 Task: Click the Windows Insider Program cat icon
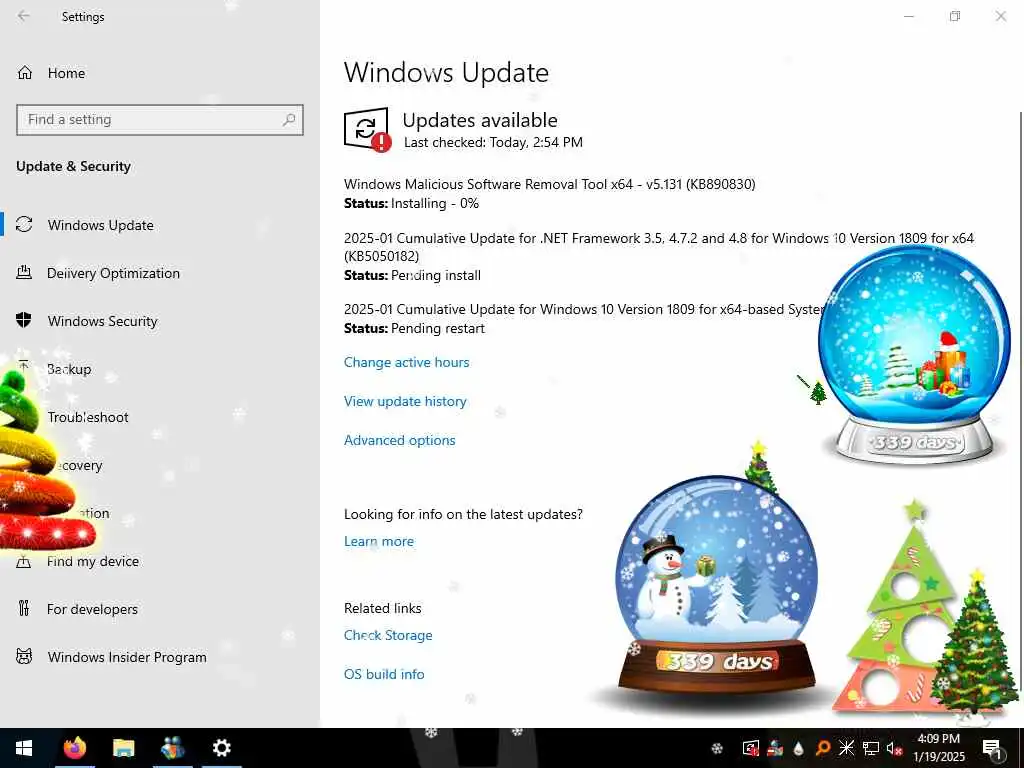tap(24, 657)
